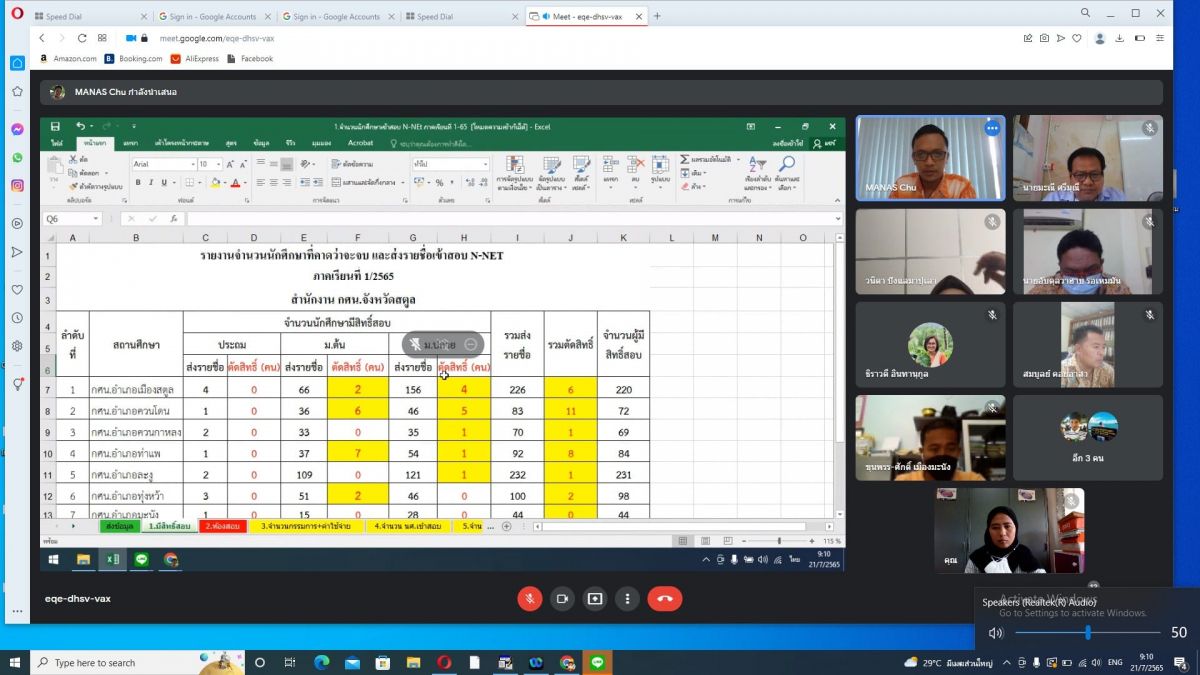The image size is (1200, 675).
Task: Open the Opera main menu logo
Action: (x=17, y=14)
